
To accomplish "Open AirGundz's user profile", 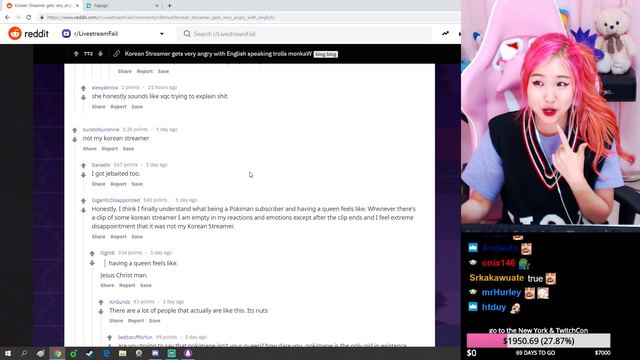I will click(x=119, y=302).
